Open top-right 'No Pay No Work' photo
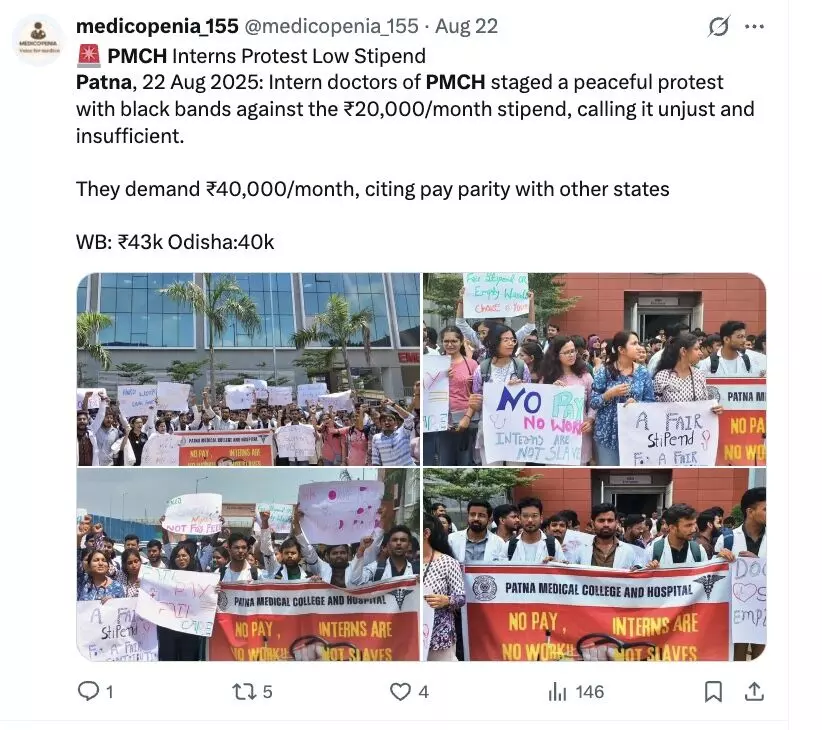This screenshot has width=822, height=730. (x=594, y=369)
